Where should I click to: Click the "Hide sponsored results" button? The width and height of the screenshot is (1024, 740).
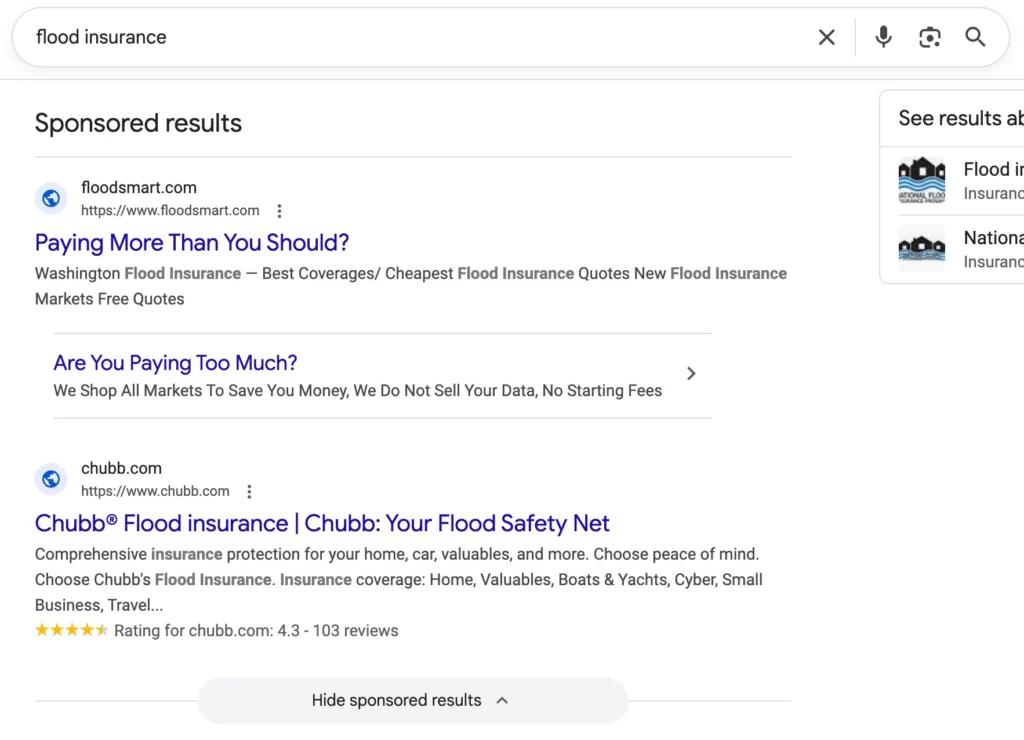click(396, 700)
